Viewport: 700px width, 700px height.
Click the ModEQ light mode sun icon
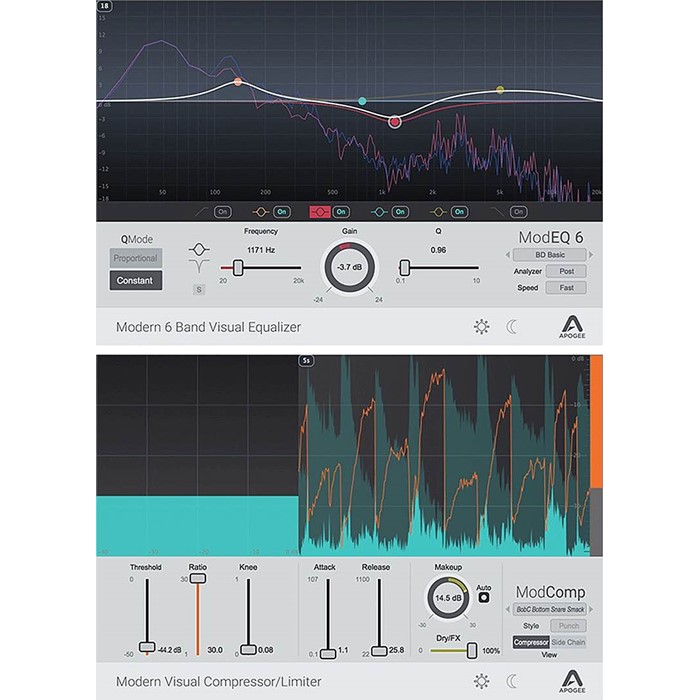(x=481, y=326)
